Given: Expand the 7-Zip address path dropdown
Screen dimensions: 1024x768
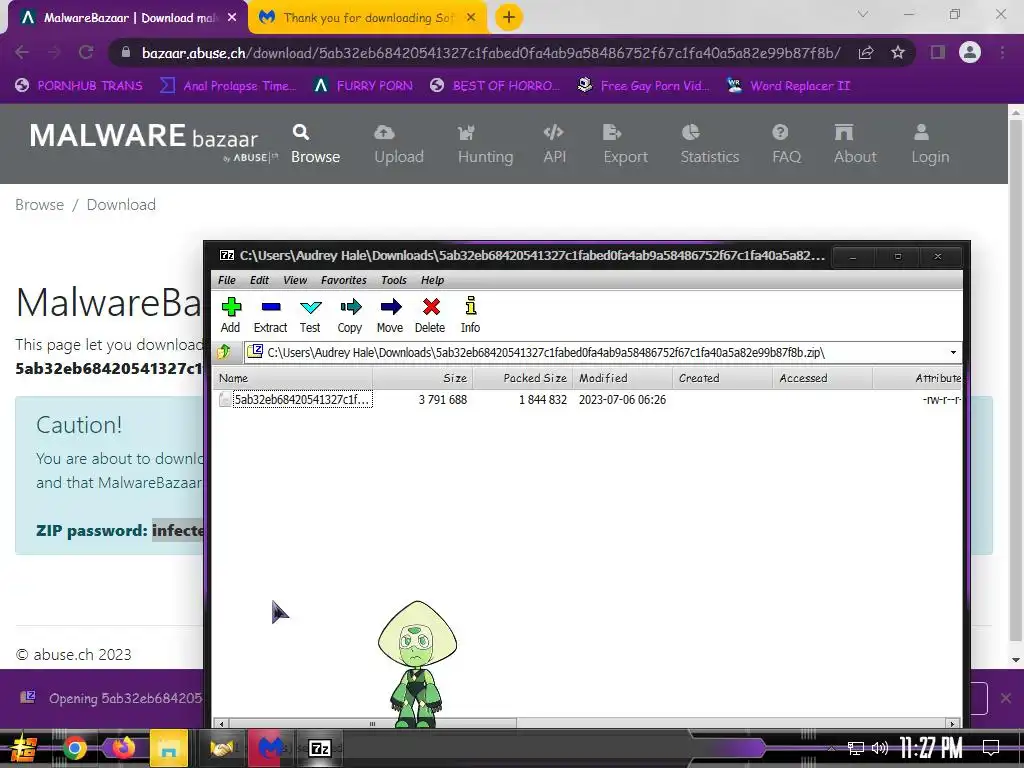Looking at the screenshot, I should (953, 353).
